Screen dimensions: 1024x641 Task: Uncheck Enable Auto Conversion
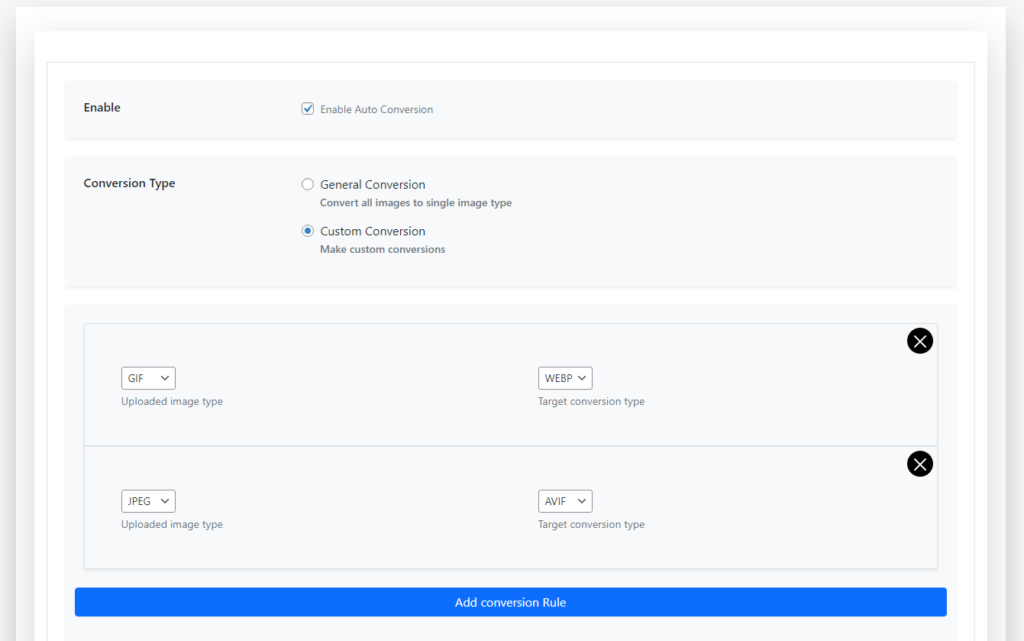(x=307, y=108)
